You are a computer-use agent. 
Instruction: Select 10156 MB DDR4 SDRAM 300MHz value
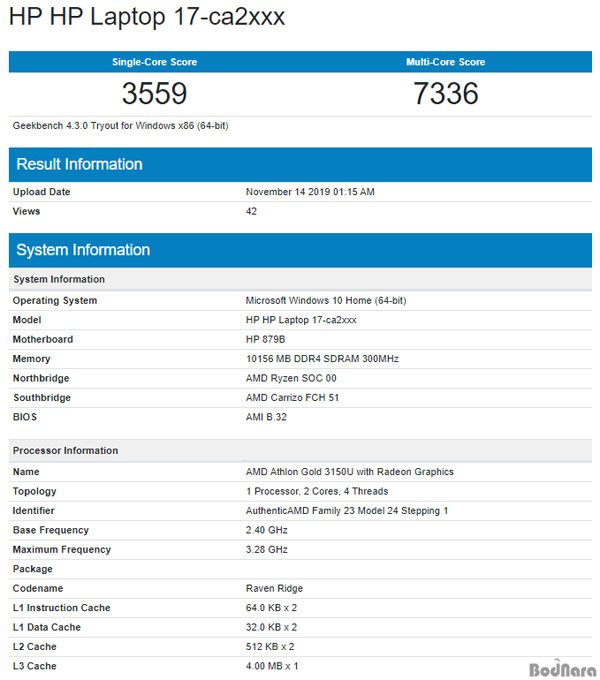[x=322, y=359]
